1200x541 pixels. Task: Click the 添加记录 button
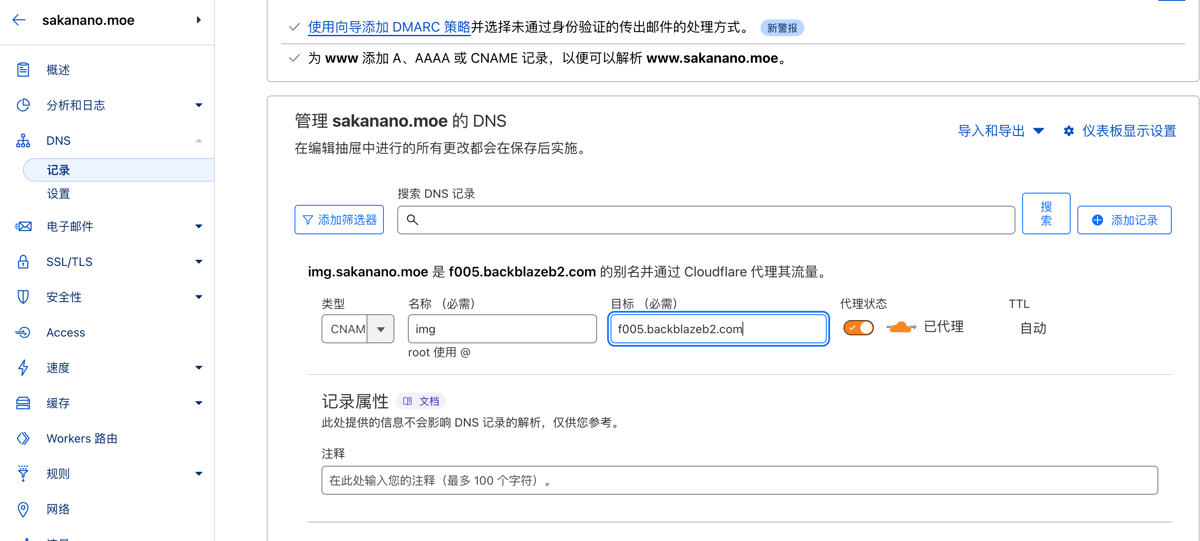tap(1124, 220)
